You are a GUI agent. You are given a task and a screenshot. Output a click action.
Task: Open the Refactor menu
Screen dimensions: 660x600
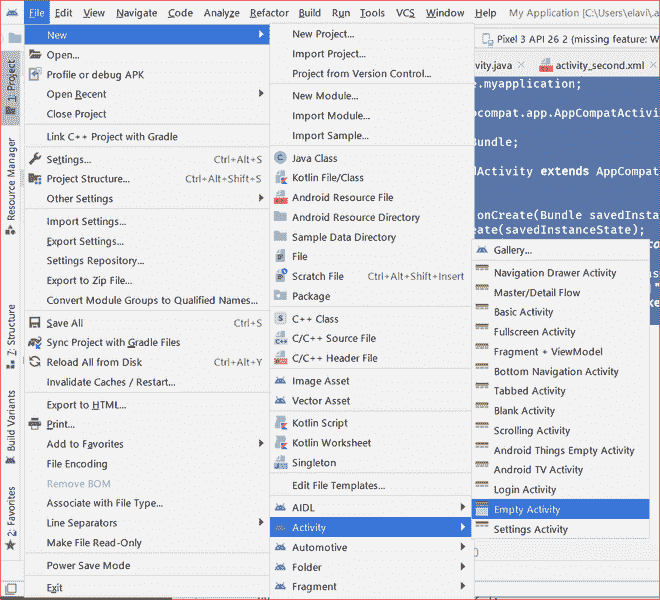pos(269,13)
